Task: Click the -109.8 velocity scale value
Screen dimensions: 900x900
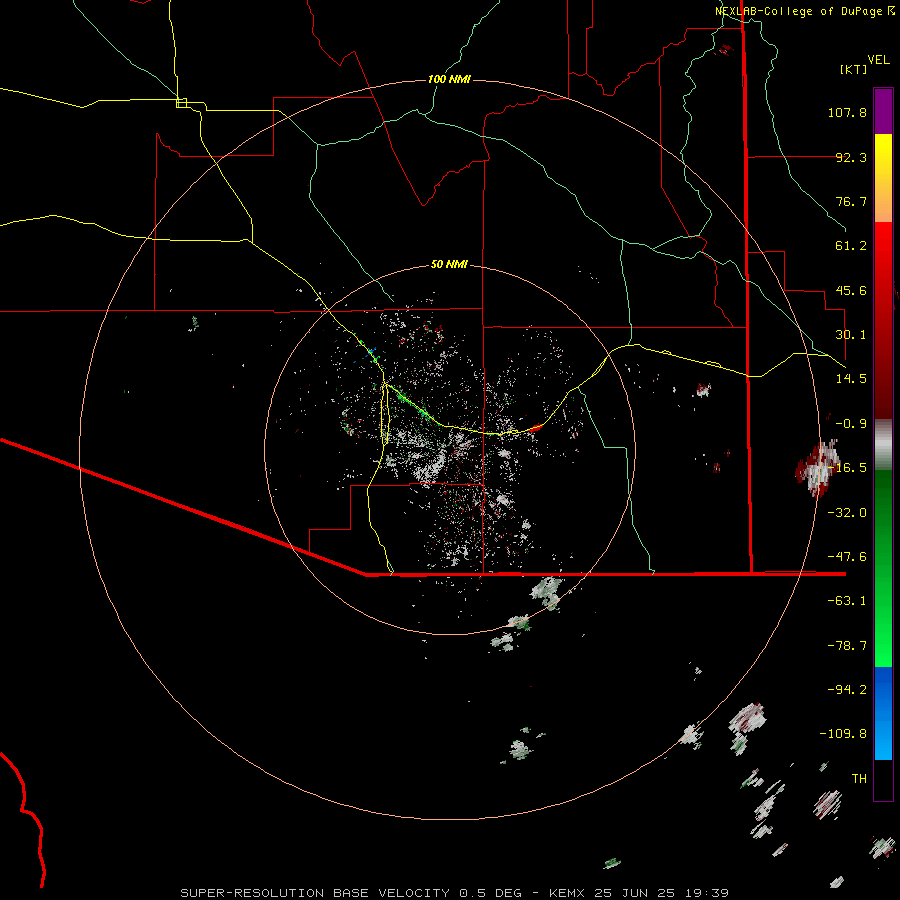Action: [x=843, y=734]
